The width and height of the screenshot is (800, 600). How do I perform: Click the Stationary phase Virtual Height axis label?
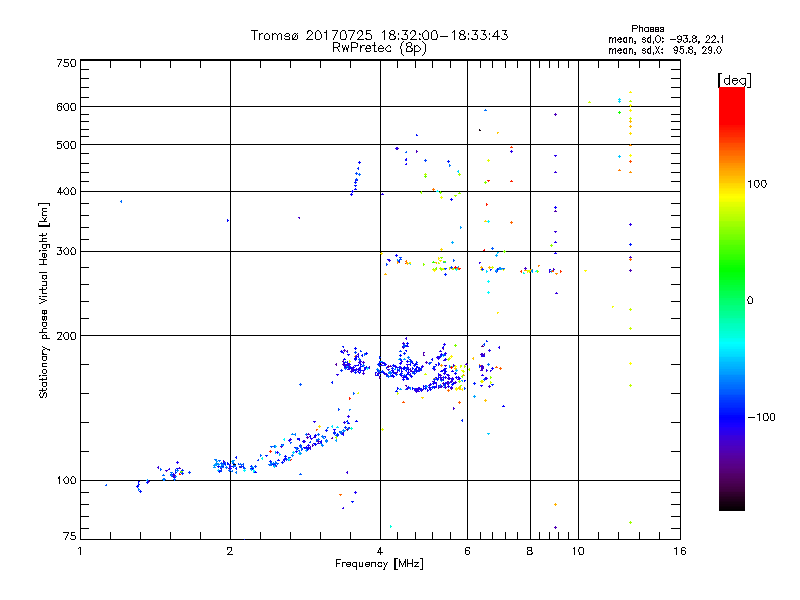pyautogui.click(x=43, y=300)
